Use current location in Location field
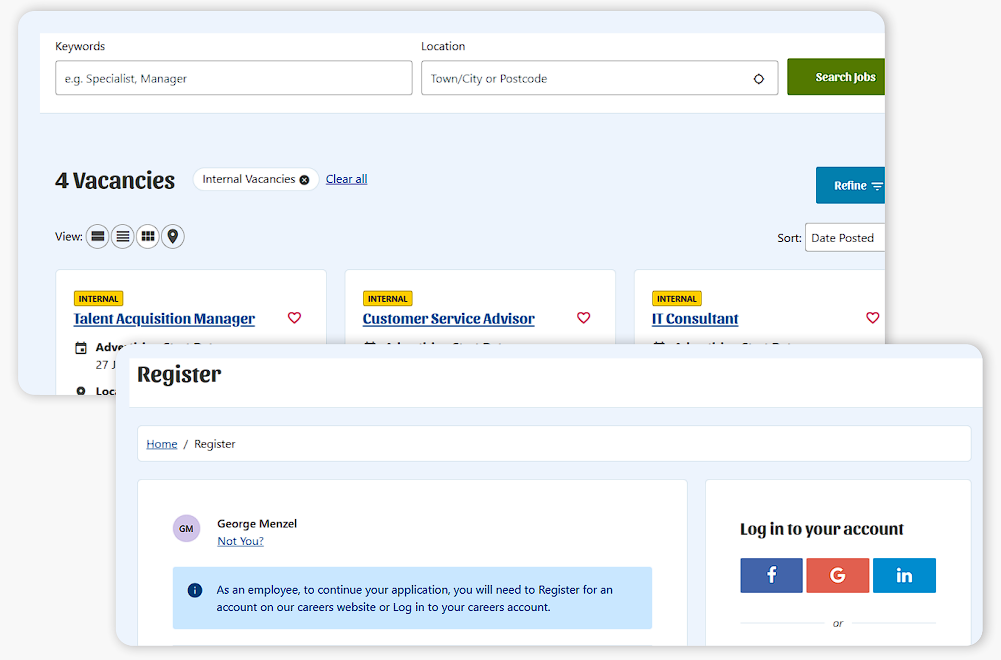 [758, 79]
